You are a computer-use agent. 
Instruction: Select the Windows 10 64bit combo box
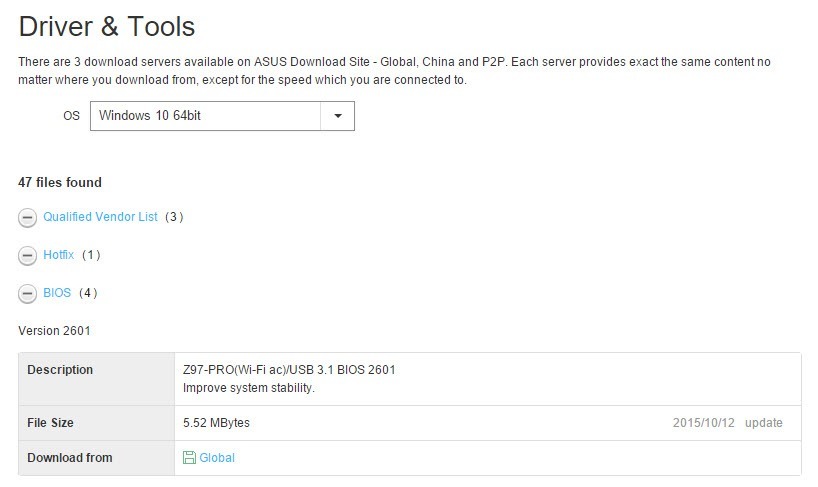[206, 116]
